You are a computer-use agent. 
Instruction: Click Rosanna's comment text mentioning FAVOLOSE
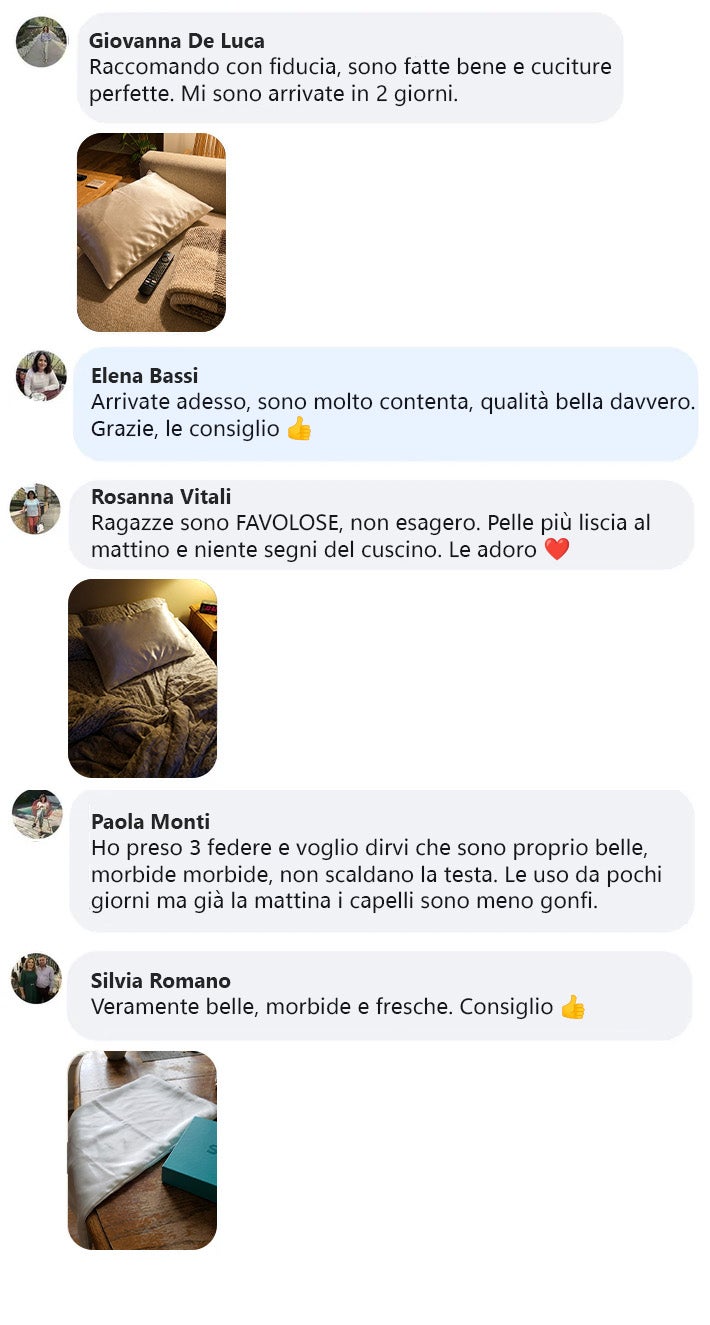[x=371, y=536]
